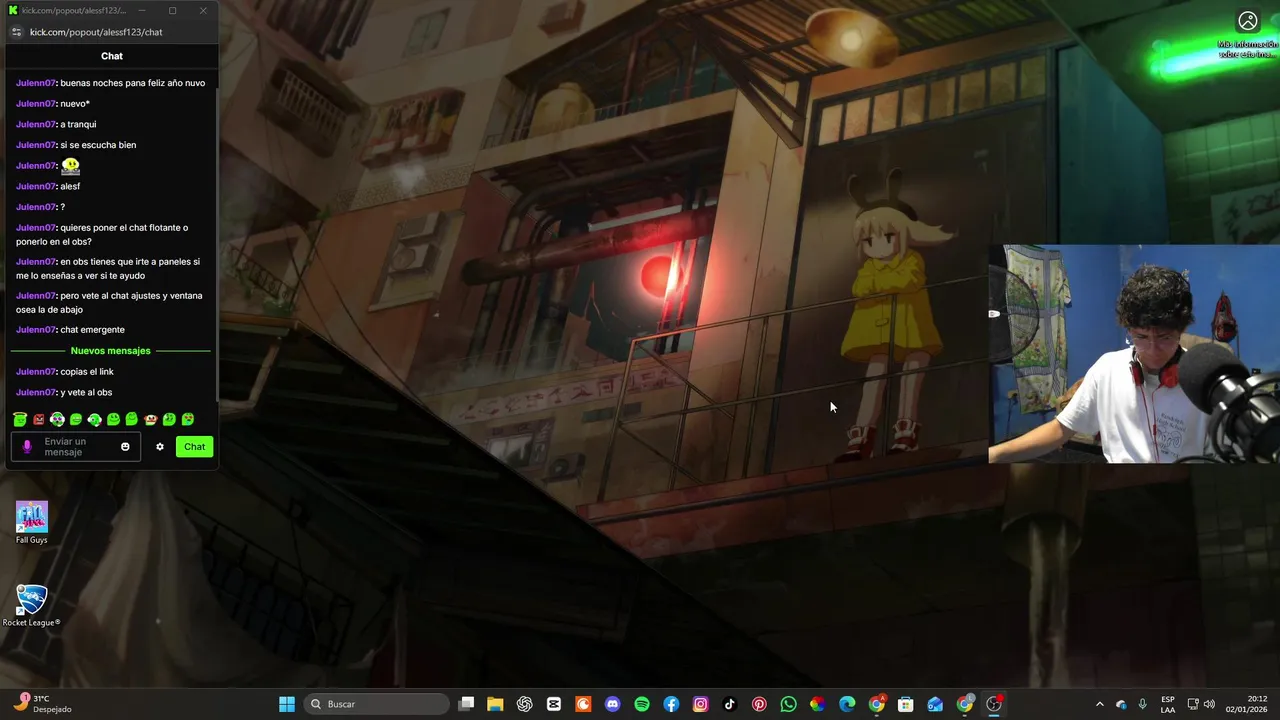Viewport: 1280px width, 720px height.
Task: Pick the red mushroom hat emote
Action: pos(151,419)
